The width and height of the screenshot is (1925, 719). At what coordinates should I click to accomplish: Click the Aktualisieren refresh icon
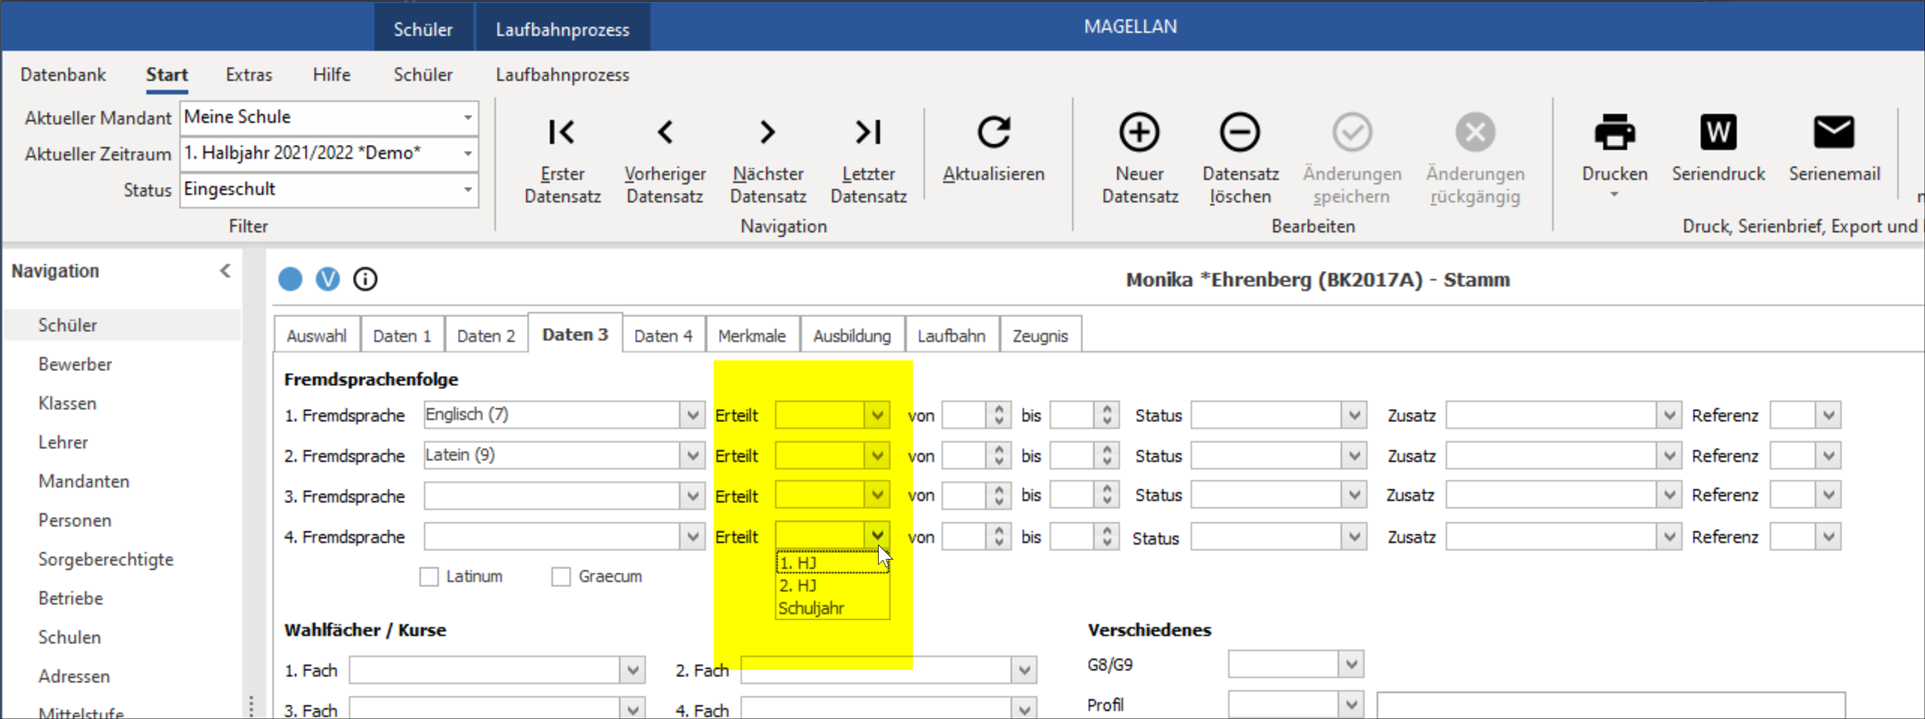[x=993, y=132]
